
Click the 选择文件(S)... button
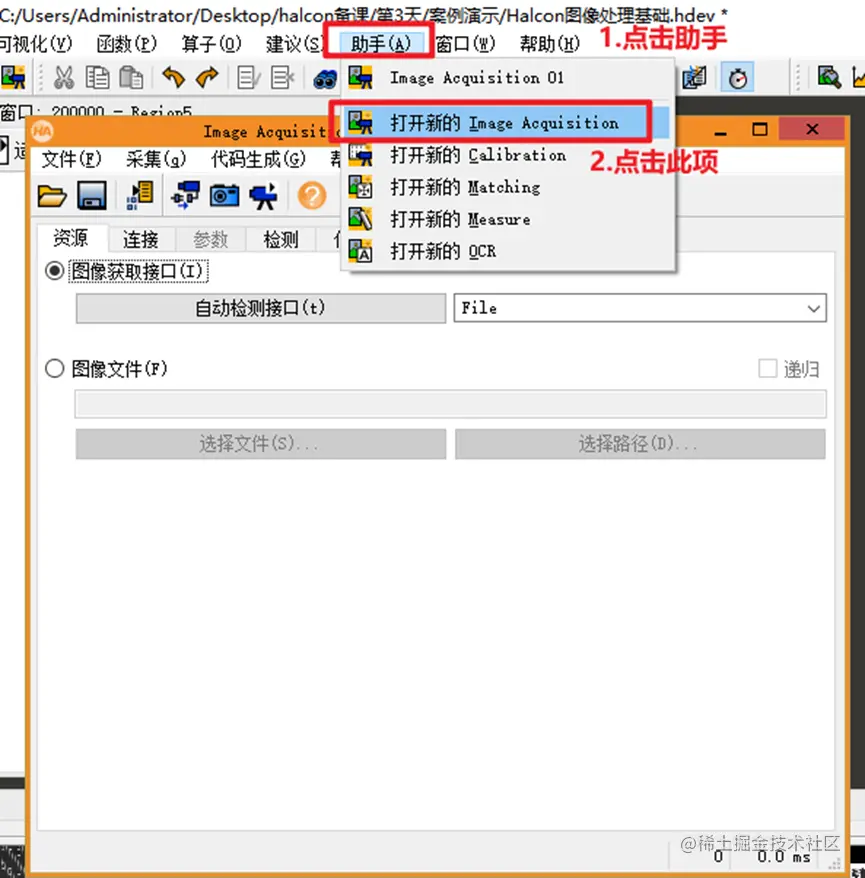pyautogui.click(x=261, y=445)
